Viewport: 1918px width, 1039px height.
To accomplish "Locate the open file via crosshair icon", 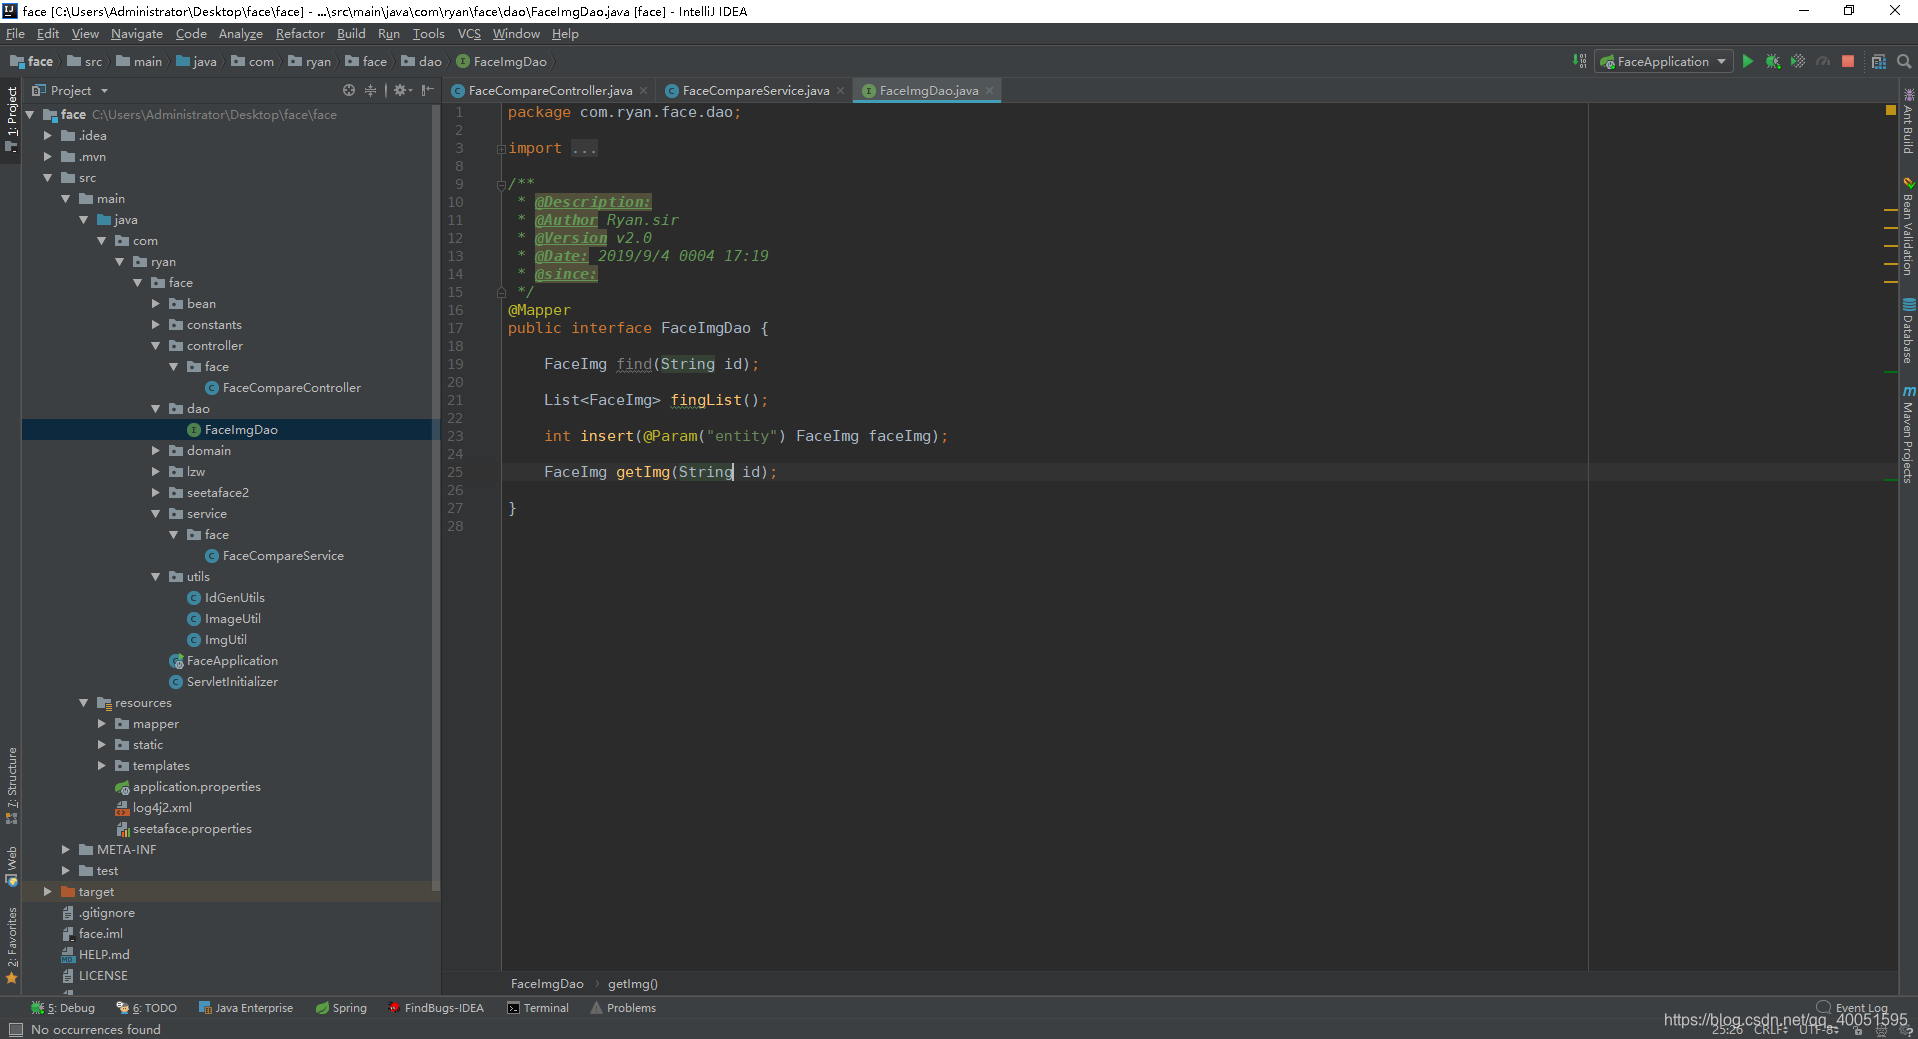I will pos(349,90).
